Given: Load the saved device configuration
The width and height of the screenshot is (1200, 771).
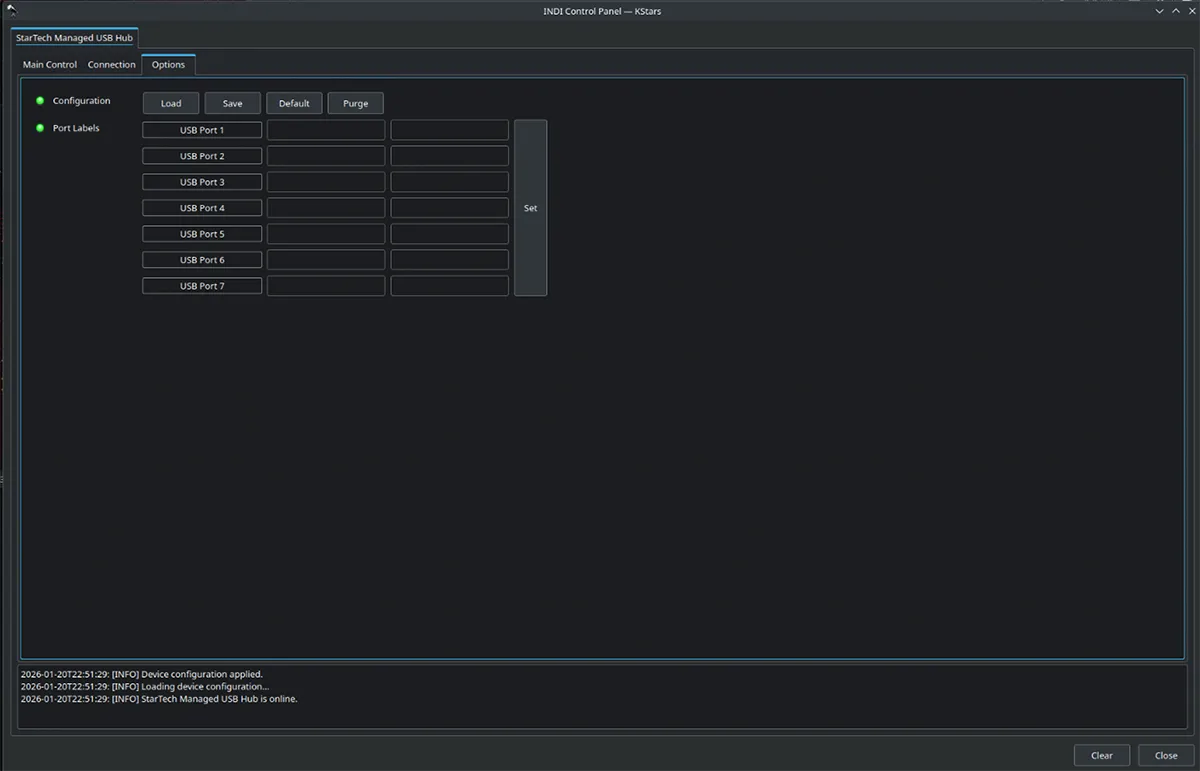Looking at the screenshot, I should 171,103.
